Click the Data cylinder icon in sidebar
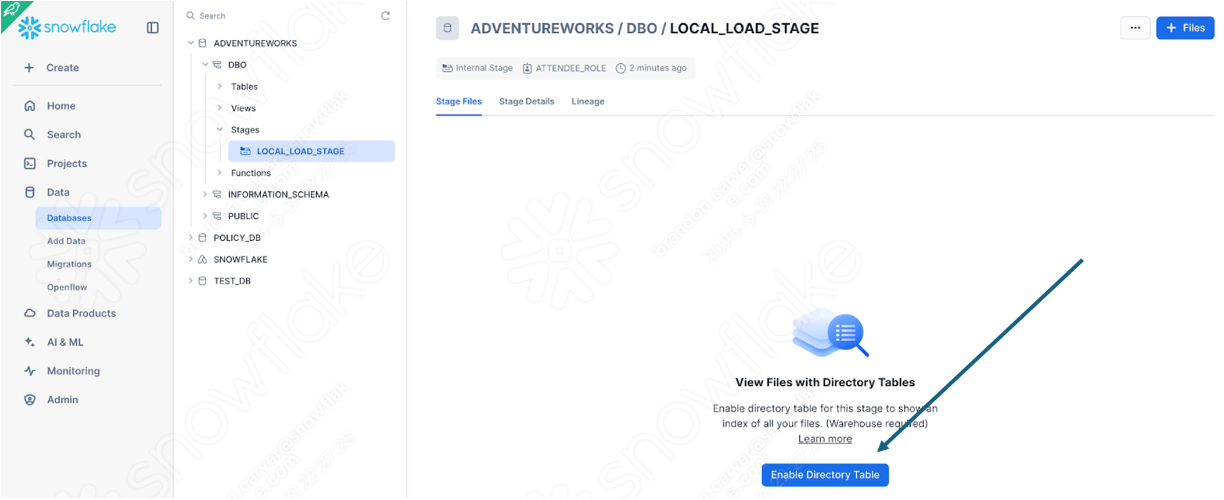Image resolution: width=1224 pixels, height=500 pixels. coord(30,193)
